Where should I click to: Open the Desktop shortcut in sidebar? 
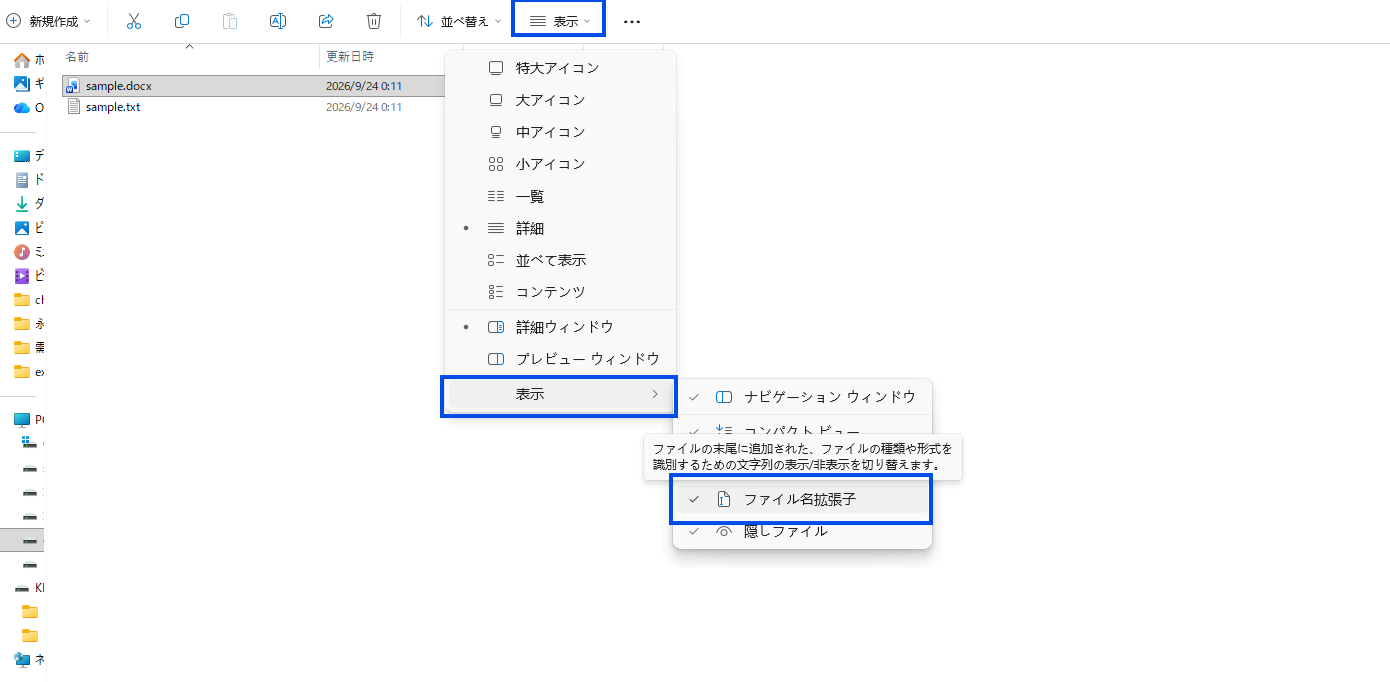pyautogui.click(x=28, y=156)
